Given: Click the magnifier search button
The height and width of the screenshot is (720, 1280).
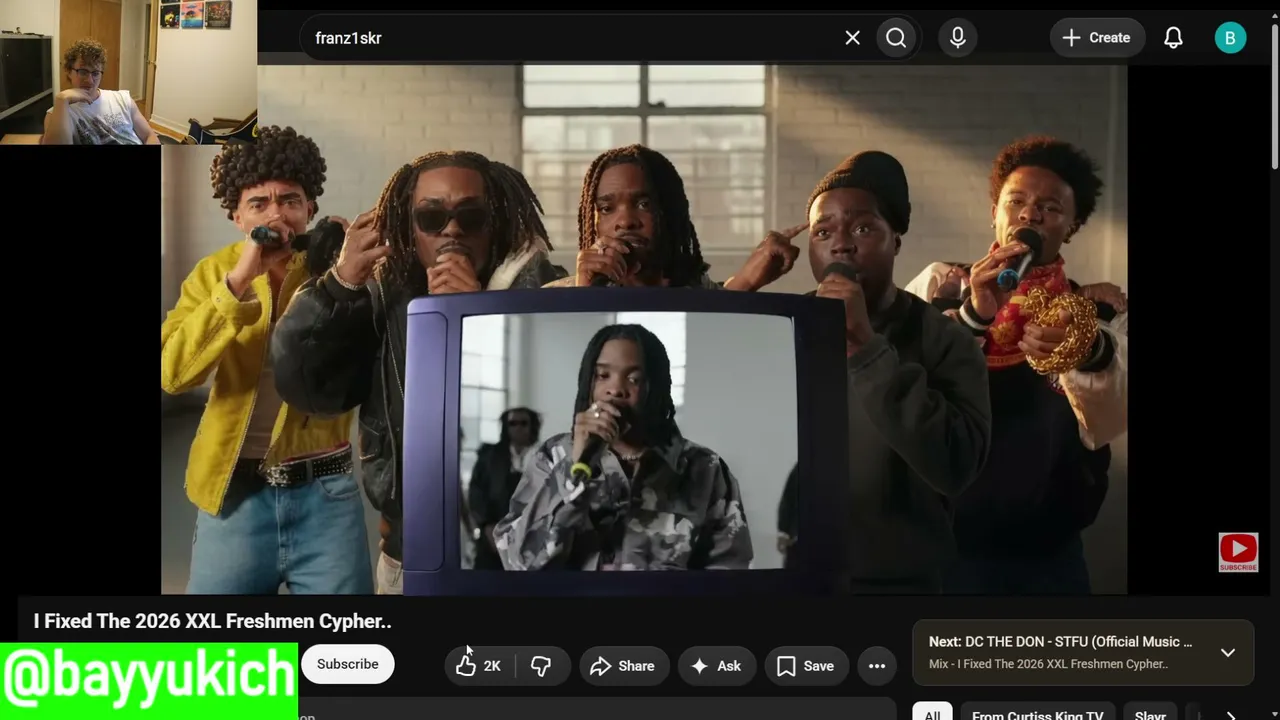Looking at the screenshot, I should click(x=896, y=38).
